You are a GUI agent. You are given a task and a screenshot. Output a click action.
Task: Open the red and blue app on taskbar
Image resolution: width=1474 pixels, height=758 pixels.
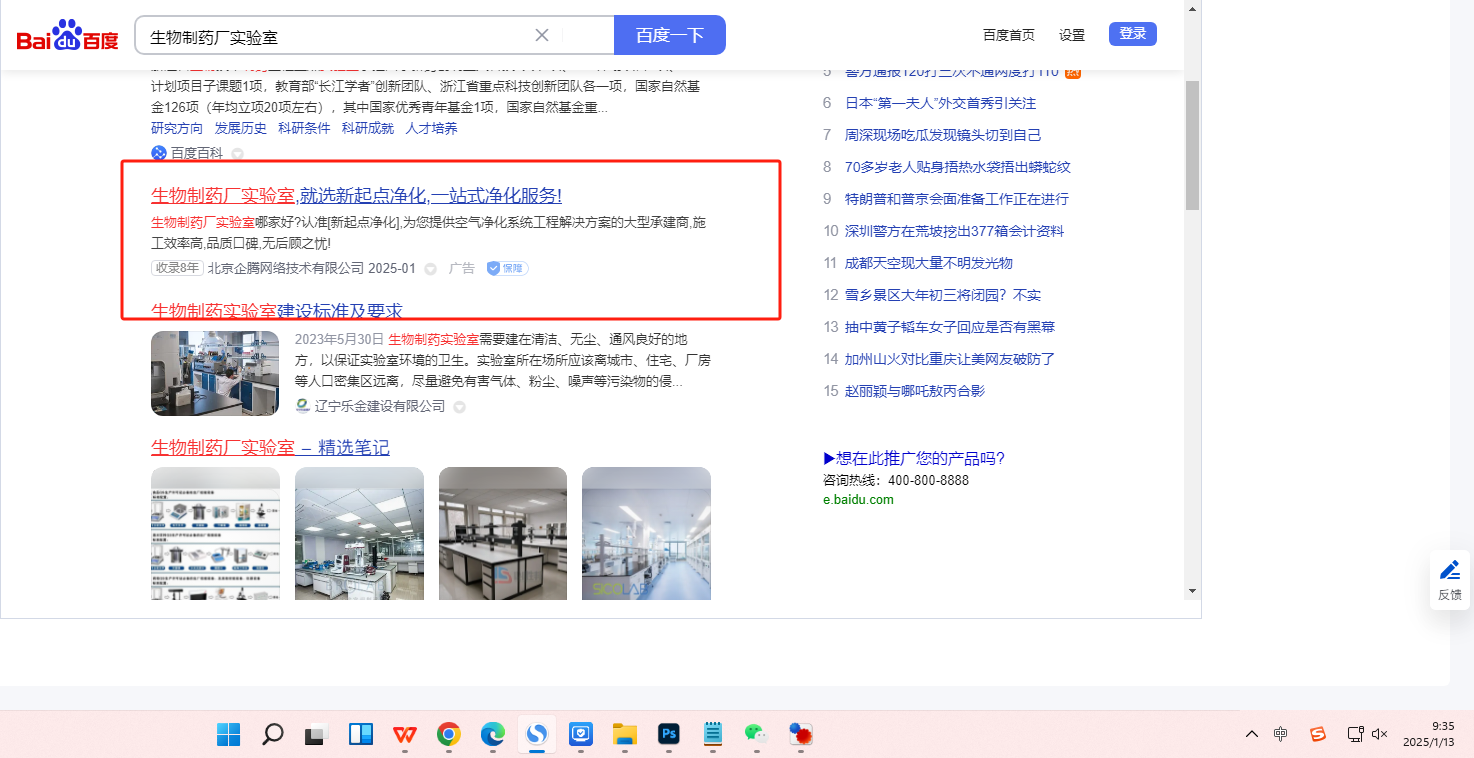tap(800, 735)
